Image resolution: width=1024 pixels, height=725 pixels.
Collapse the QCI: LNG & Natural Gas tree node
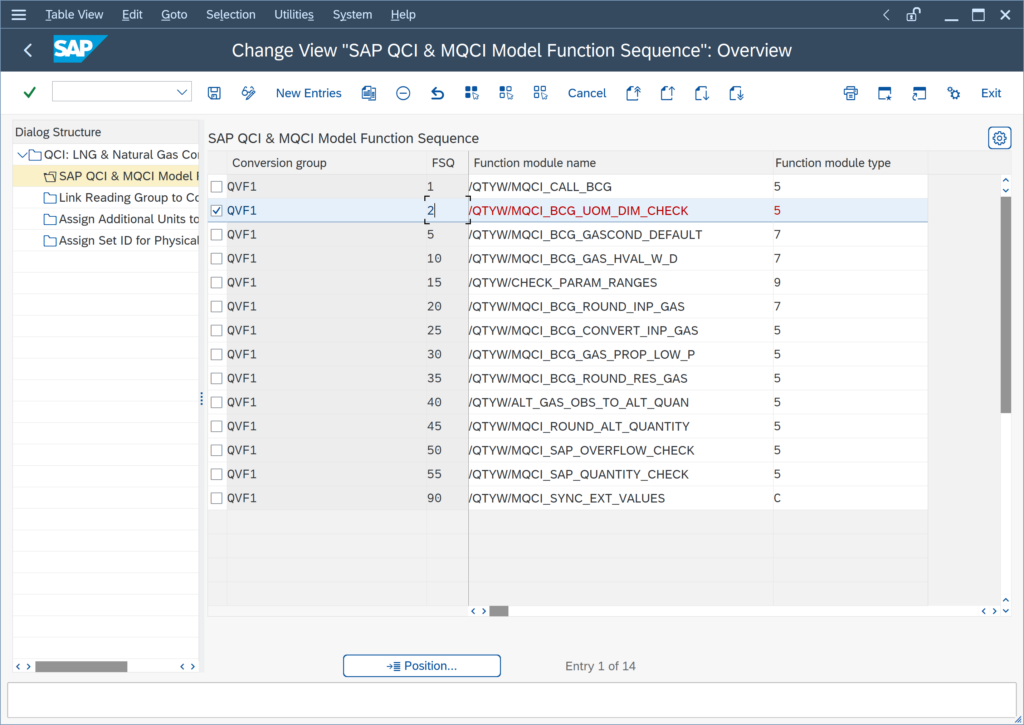(22, 155)
